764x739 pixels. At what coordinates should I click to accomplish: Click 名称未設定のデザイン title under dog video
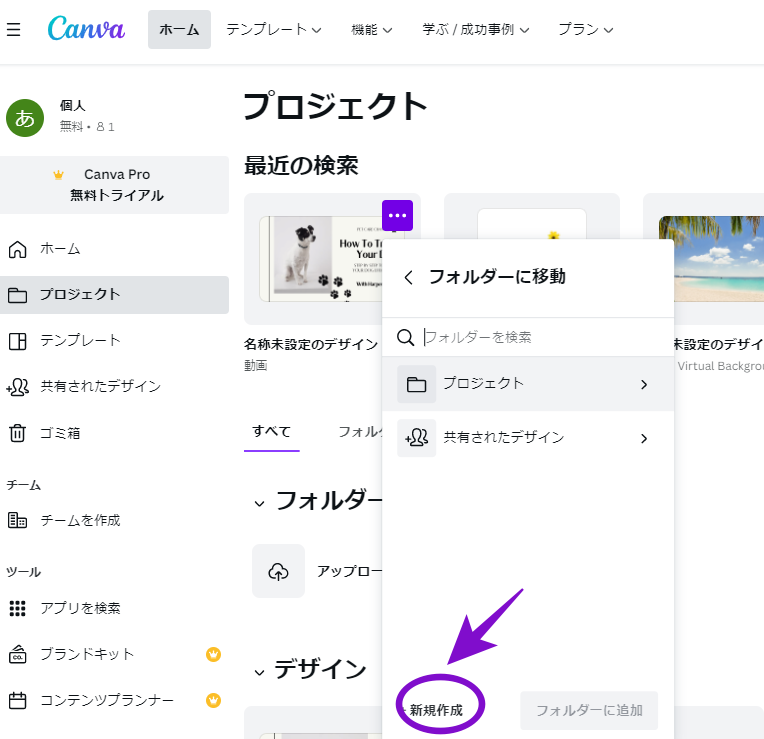coord(311,344)
